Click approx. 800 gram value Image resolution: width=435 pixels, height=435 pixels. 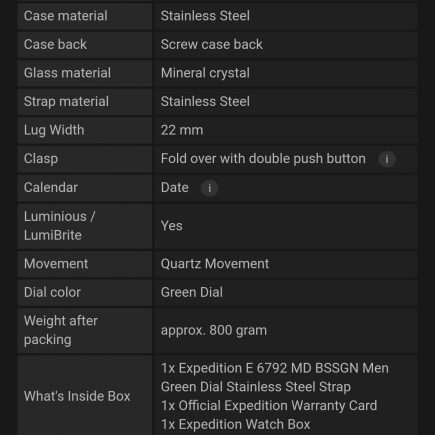click(214, 330)
